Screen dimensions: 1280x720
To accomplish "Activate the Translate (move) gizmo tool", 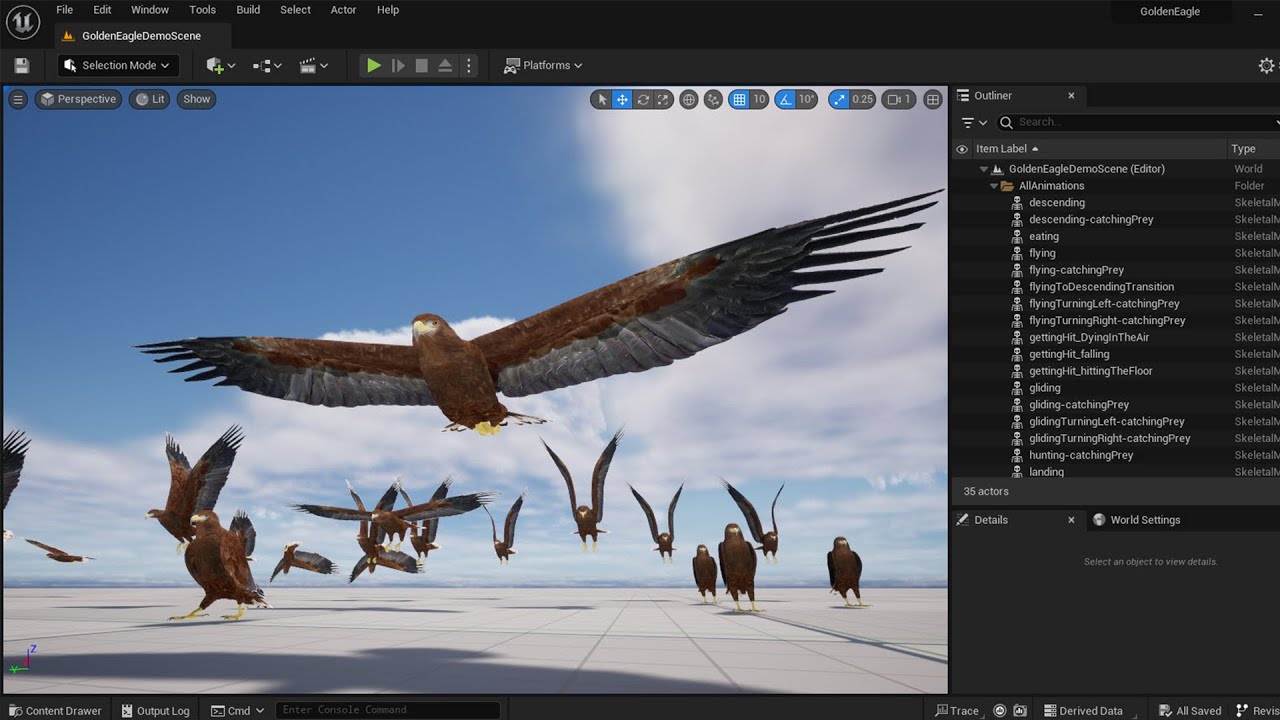I will (x=622, y=99).
